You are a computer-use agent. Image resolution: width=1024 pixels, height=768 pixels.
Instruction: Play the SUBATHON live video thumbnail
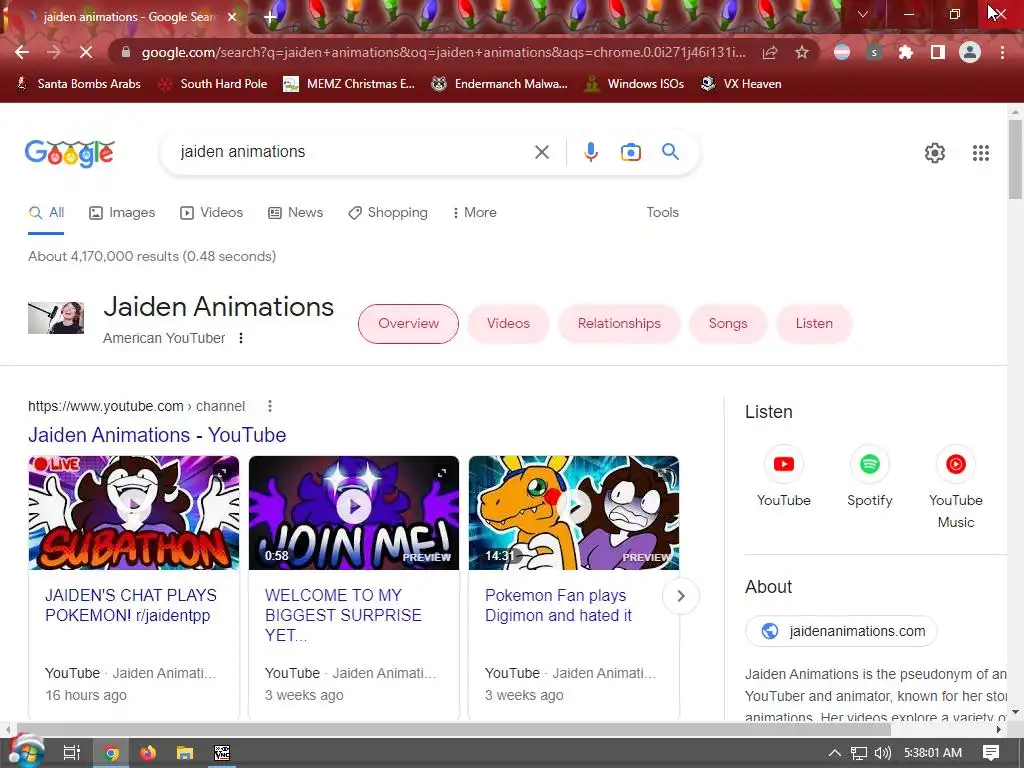134,513
